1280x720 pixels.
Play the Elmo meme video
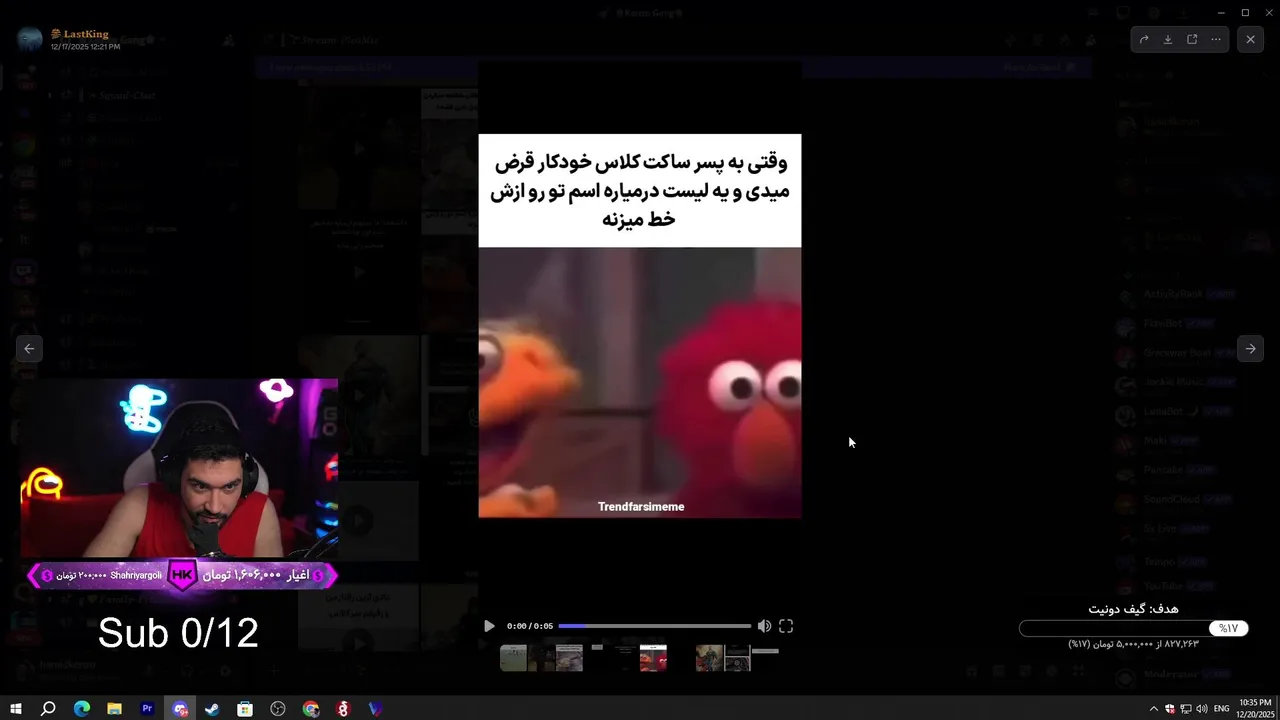point(489,626)
